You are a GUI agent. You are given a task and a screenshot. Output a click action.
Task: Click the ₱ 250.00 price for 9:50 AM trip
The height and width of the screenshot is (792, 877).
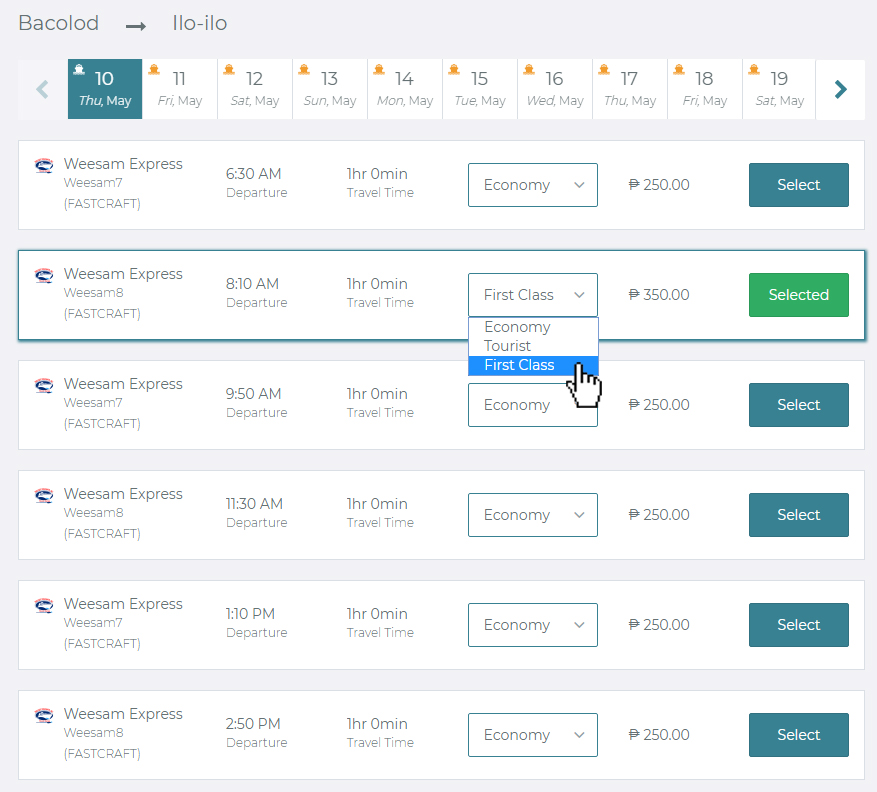(x=659, y=405)
